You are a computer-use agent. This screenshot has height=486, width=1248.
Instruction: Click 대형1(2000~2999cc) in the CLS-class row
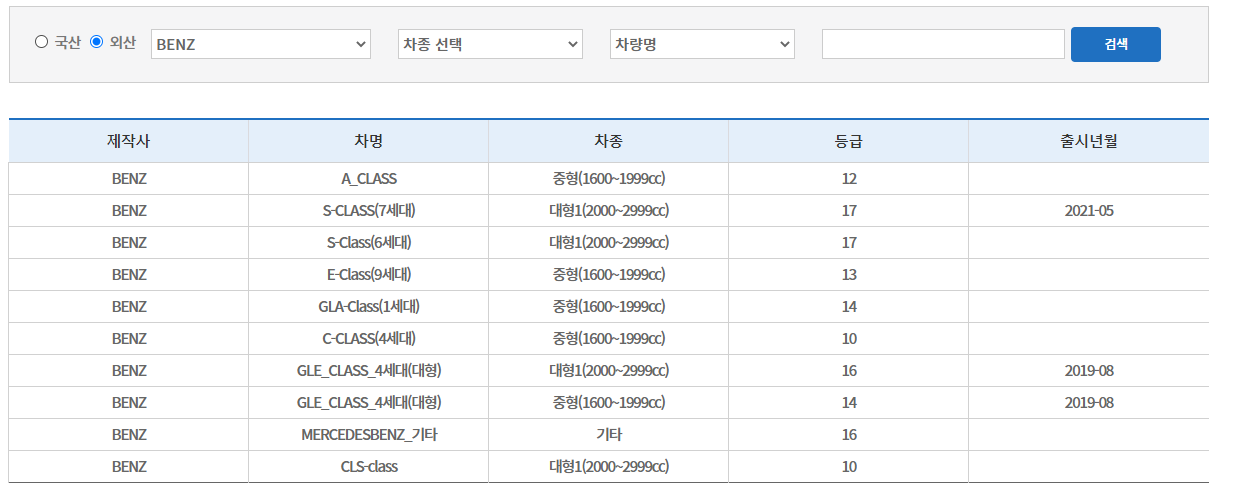click(x=609, y=467)
